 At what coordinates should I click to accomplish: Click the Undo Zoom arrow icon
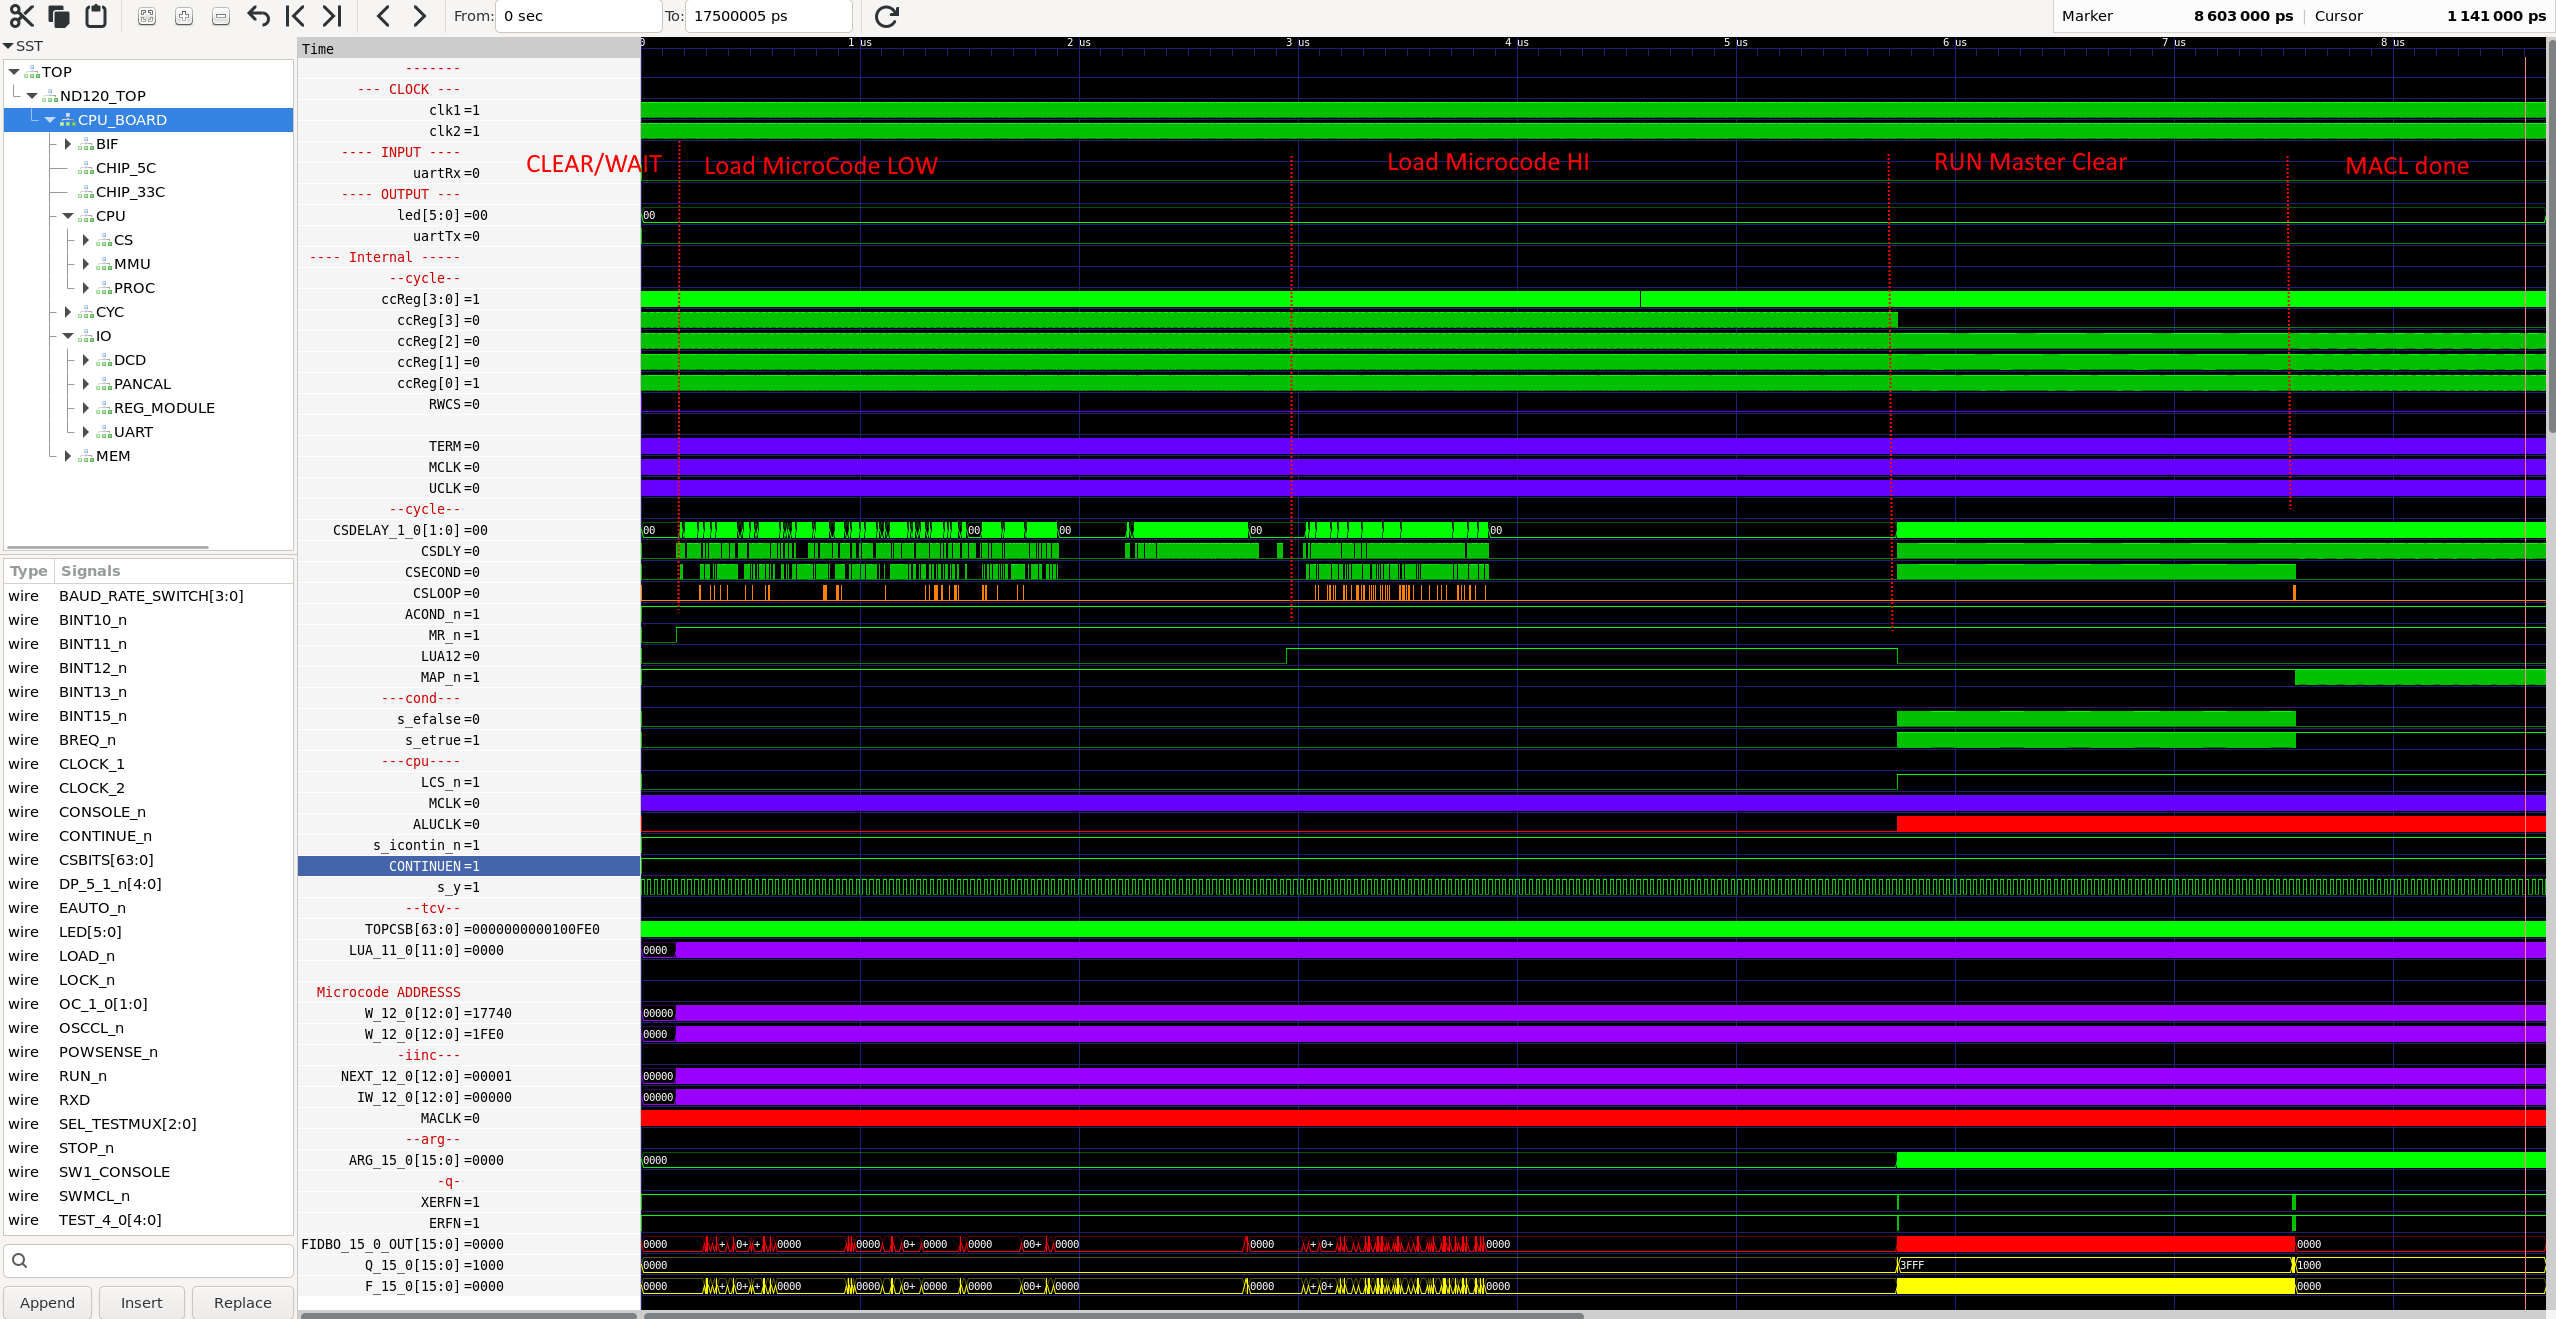point(258,16)
